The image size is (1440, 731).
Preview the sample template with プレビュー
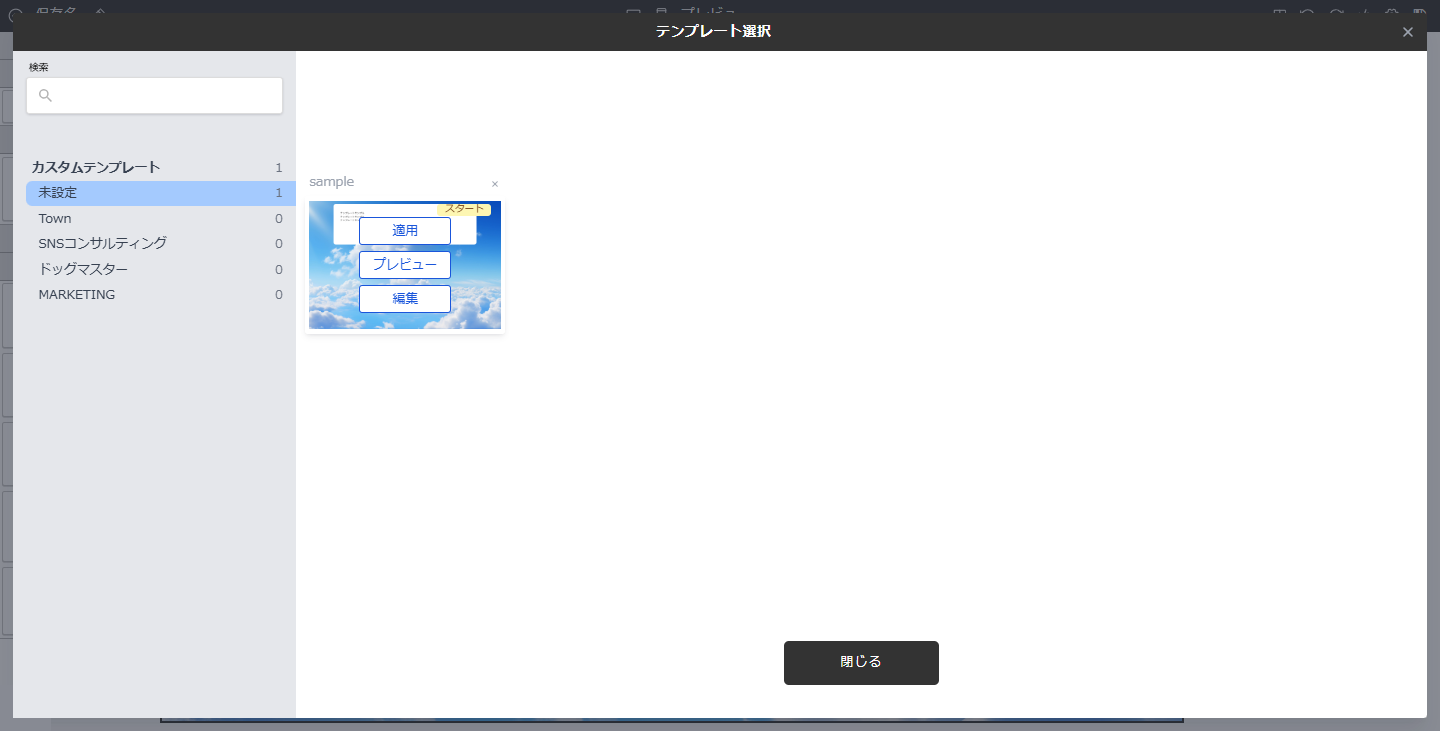(x=404, y=264)
